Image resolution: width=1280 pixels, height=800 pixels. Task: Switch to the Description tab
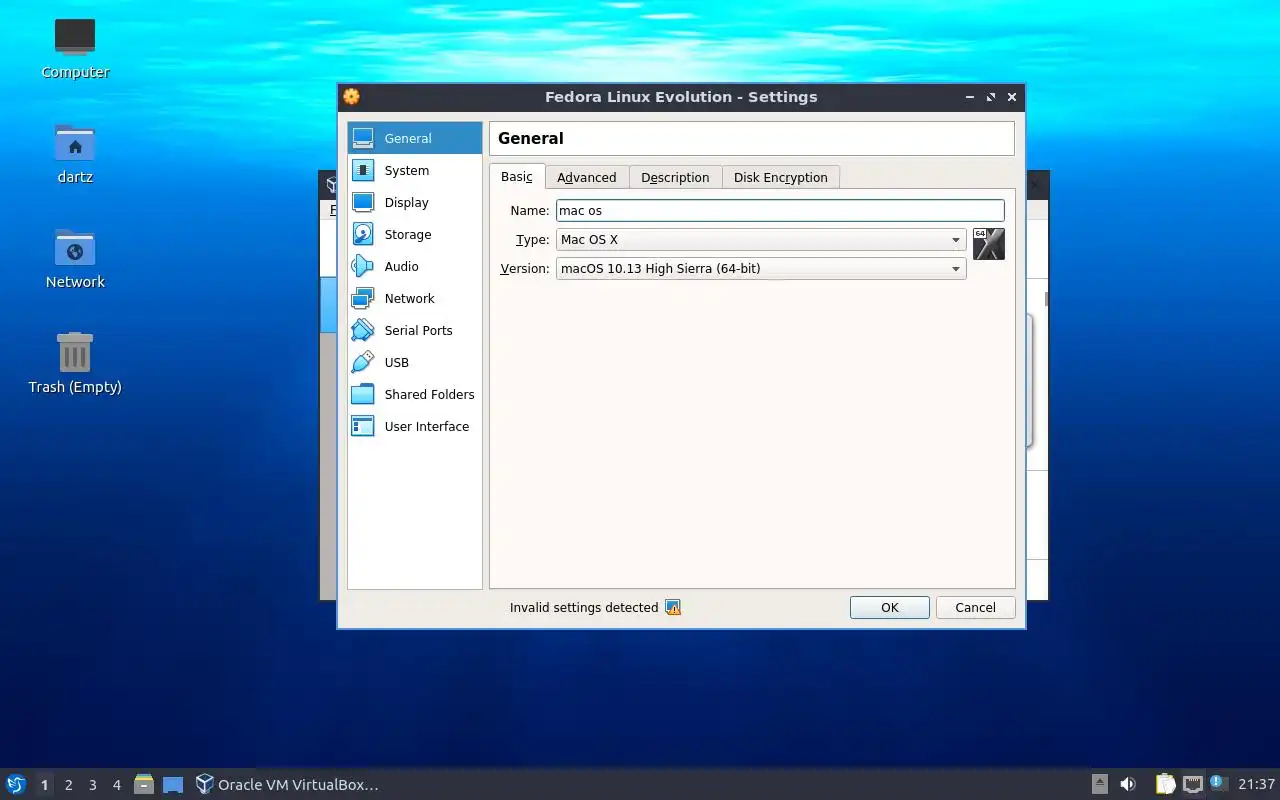[x=675, y=177]
